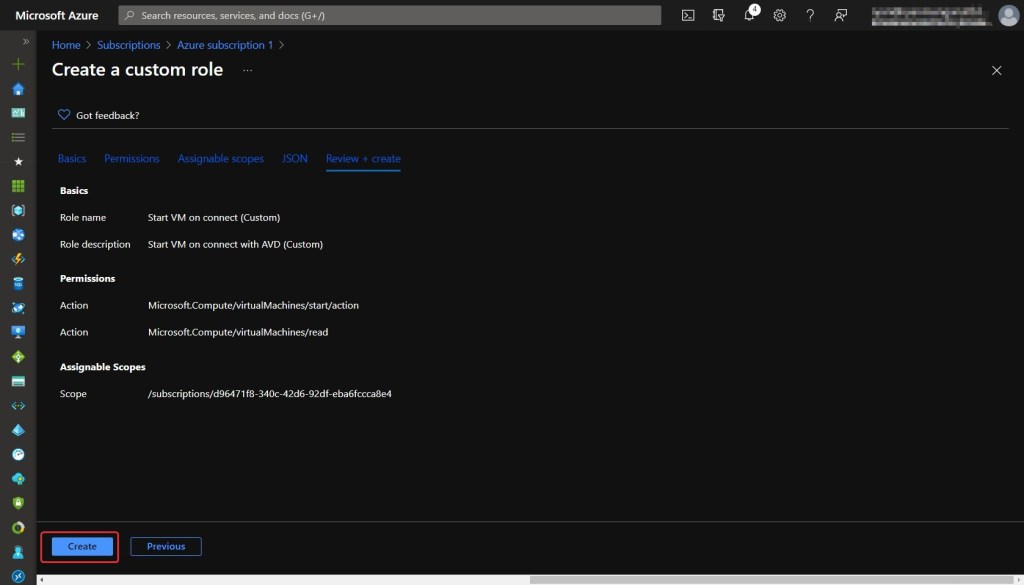This screenshot has width=1024, height=585.
Task: Go to Home breadcrumb link
Action: coord(66,45)
